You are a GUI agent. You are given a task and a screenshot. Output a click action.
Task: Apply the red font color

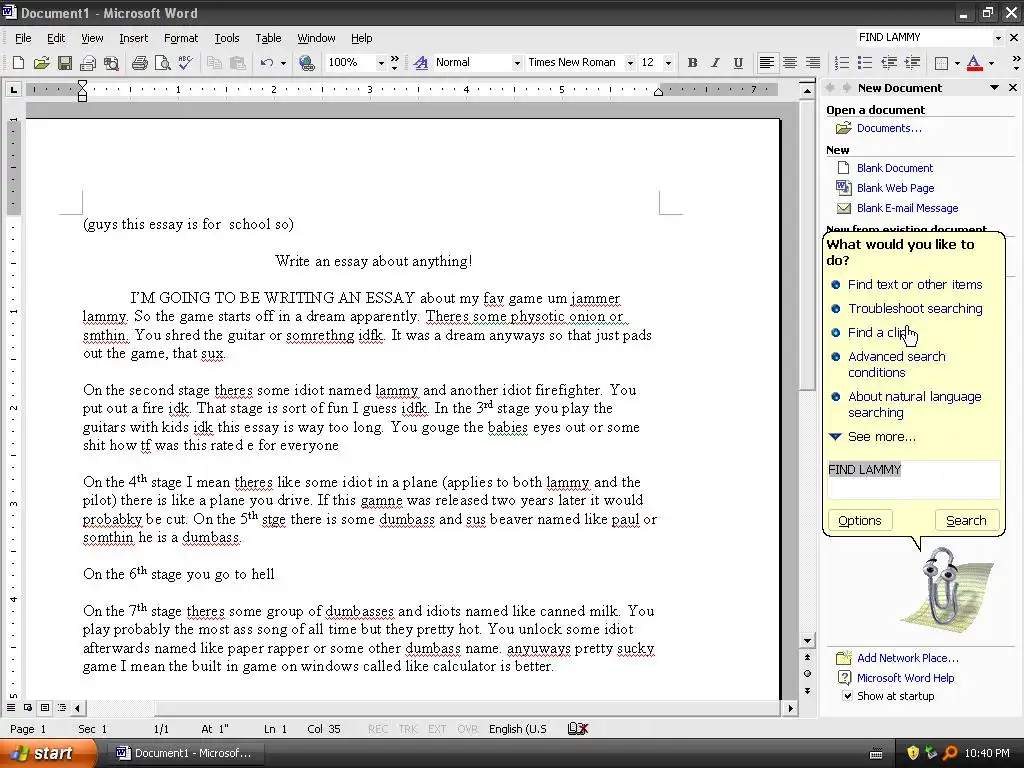974,63
